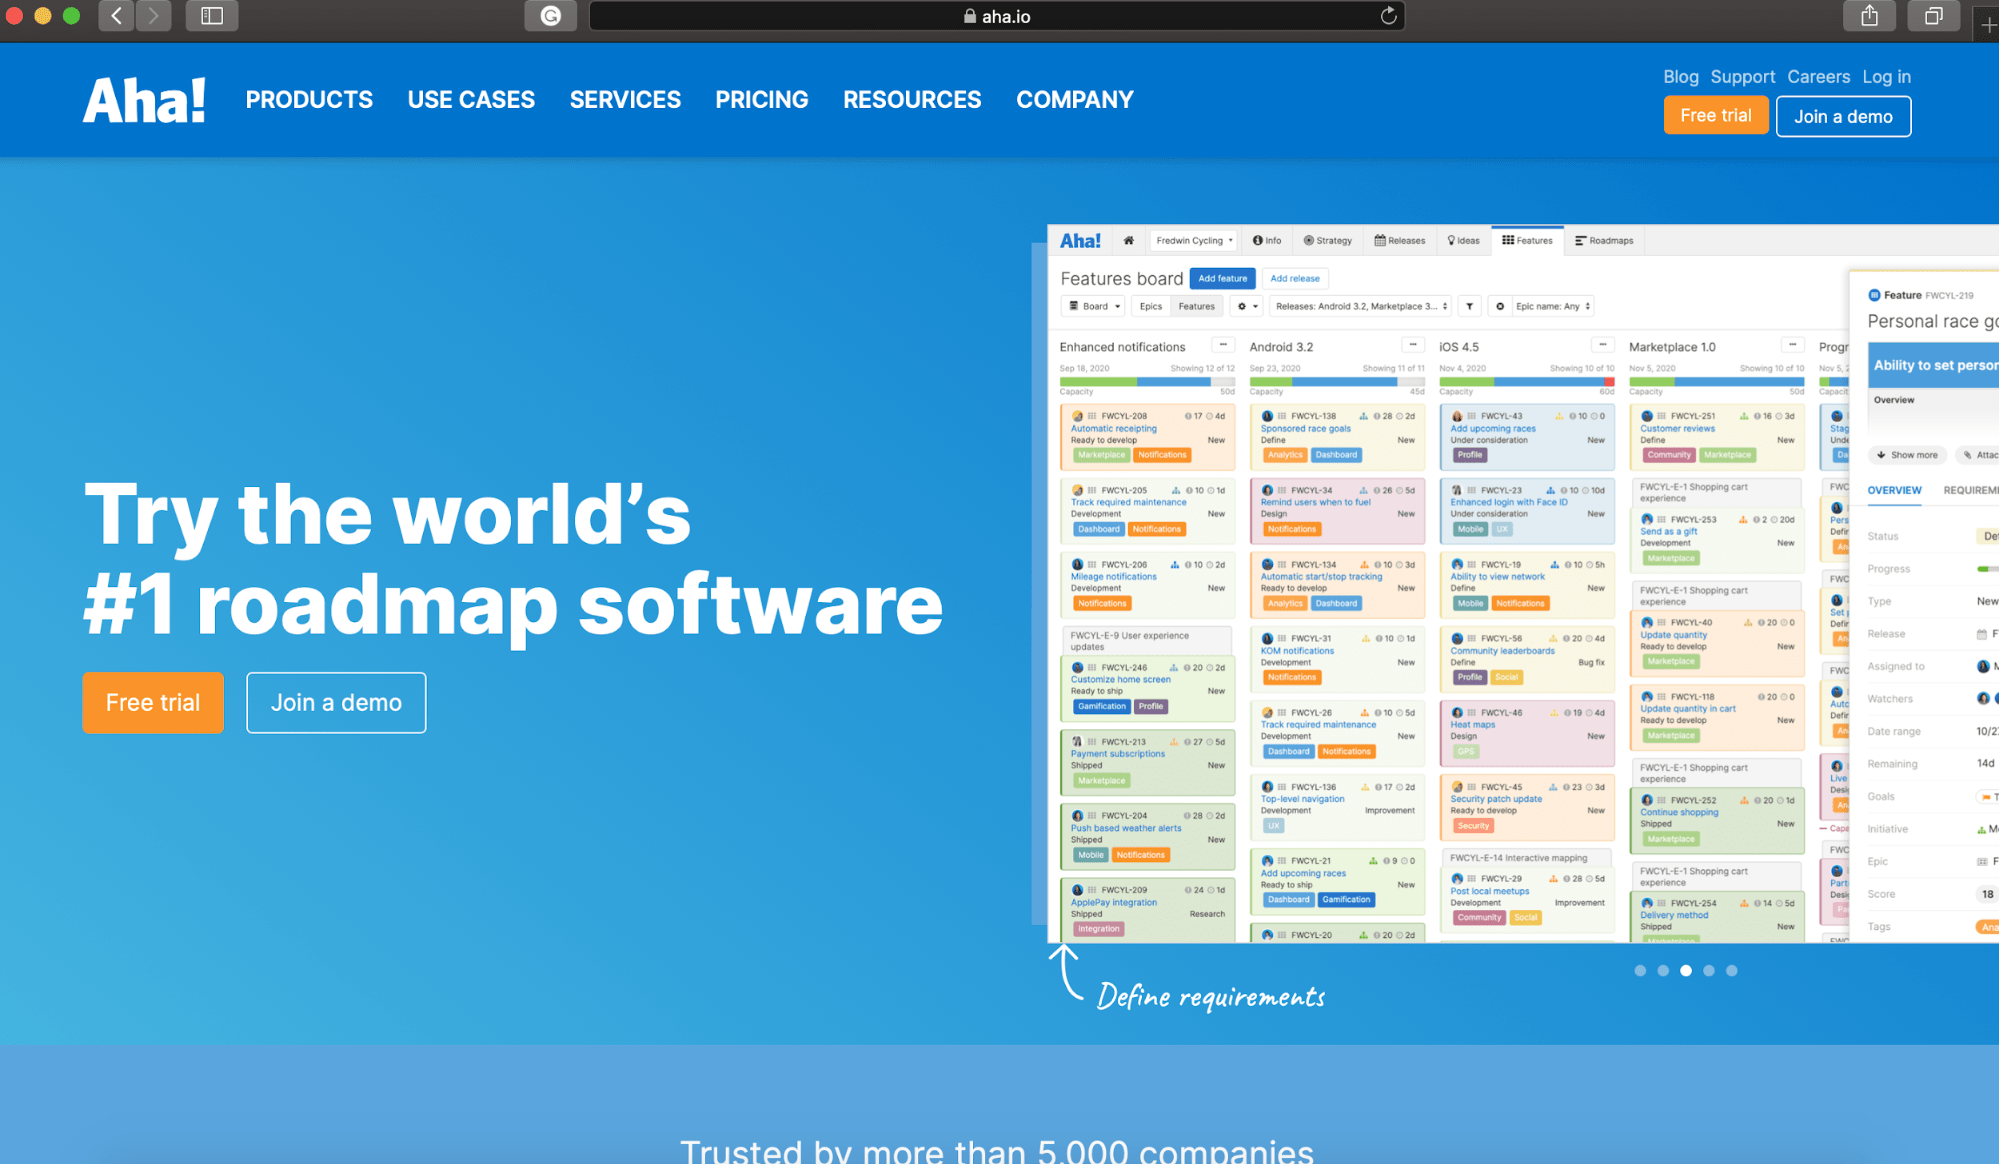Viewport: 1999px width, 1165px height.
Task: Open the Safari share icon
Action: click(1869, 16)
